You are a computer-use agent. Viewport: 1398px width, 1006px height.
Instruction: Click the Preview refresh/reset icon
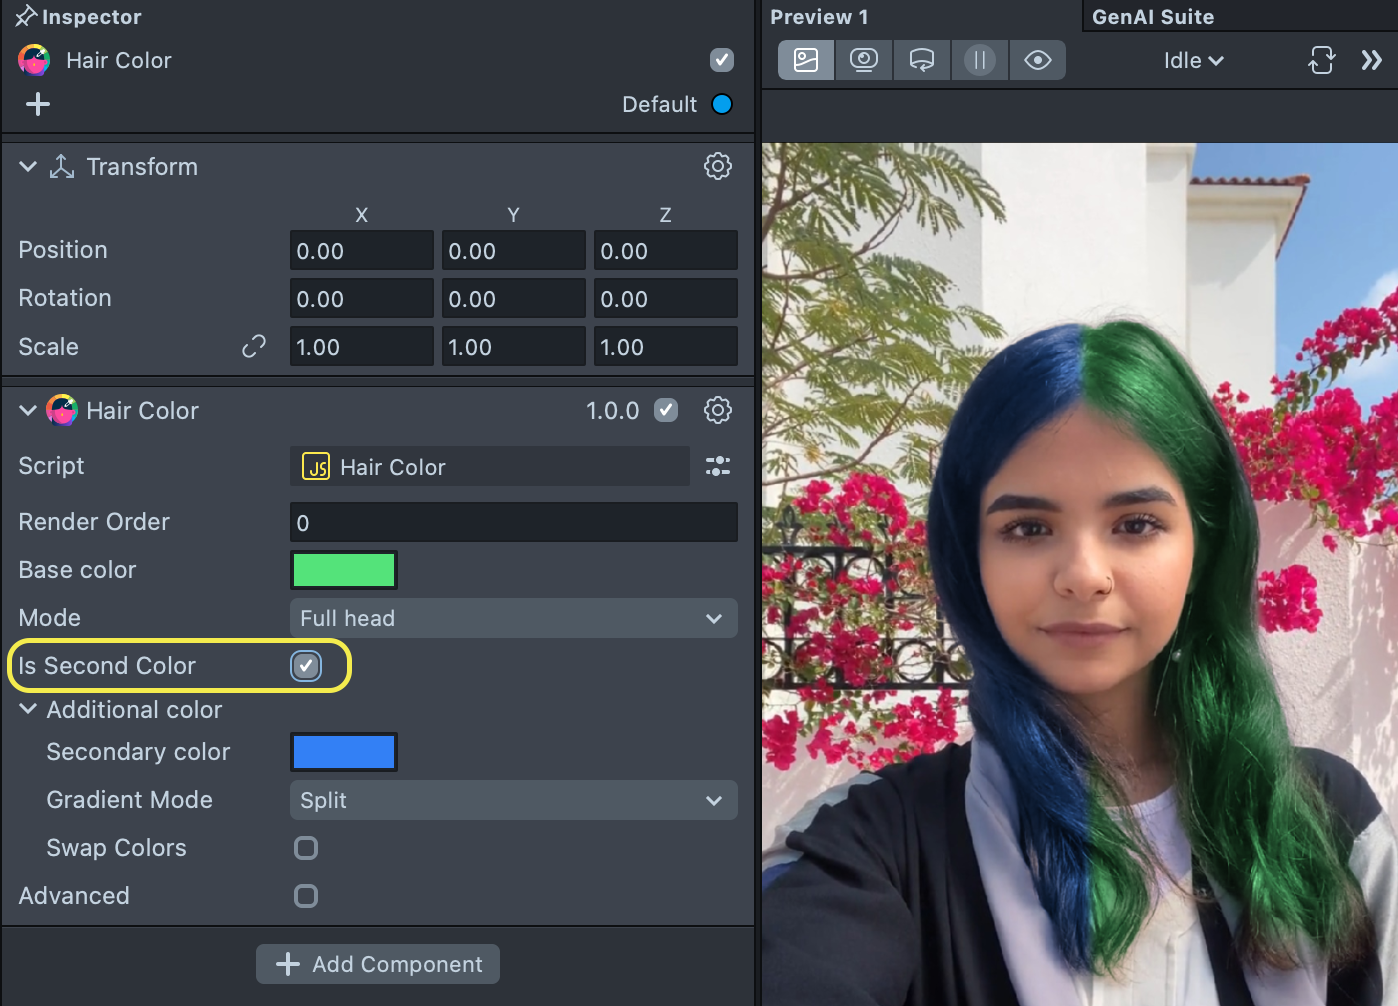click(x=1321, y=60)
